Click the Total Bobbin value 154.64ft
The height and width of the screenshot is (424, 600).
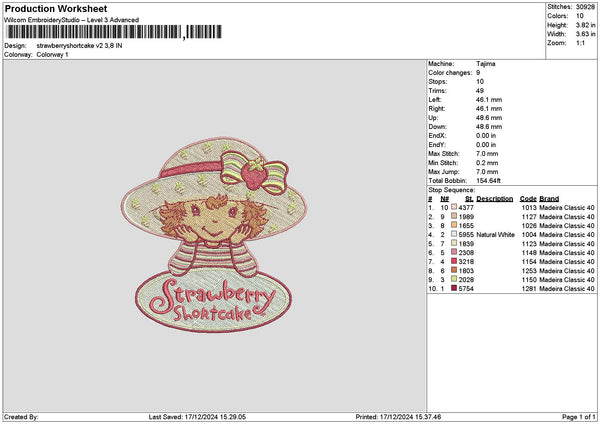tap(488, 181)
